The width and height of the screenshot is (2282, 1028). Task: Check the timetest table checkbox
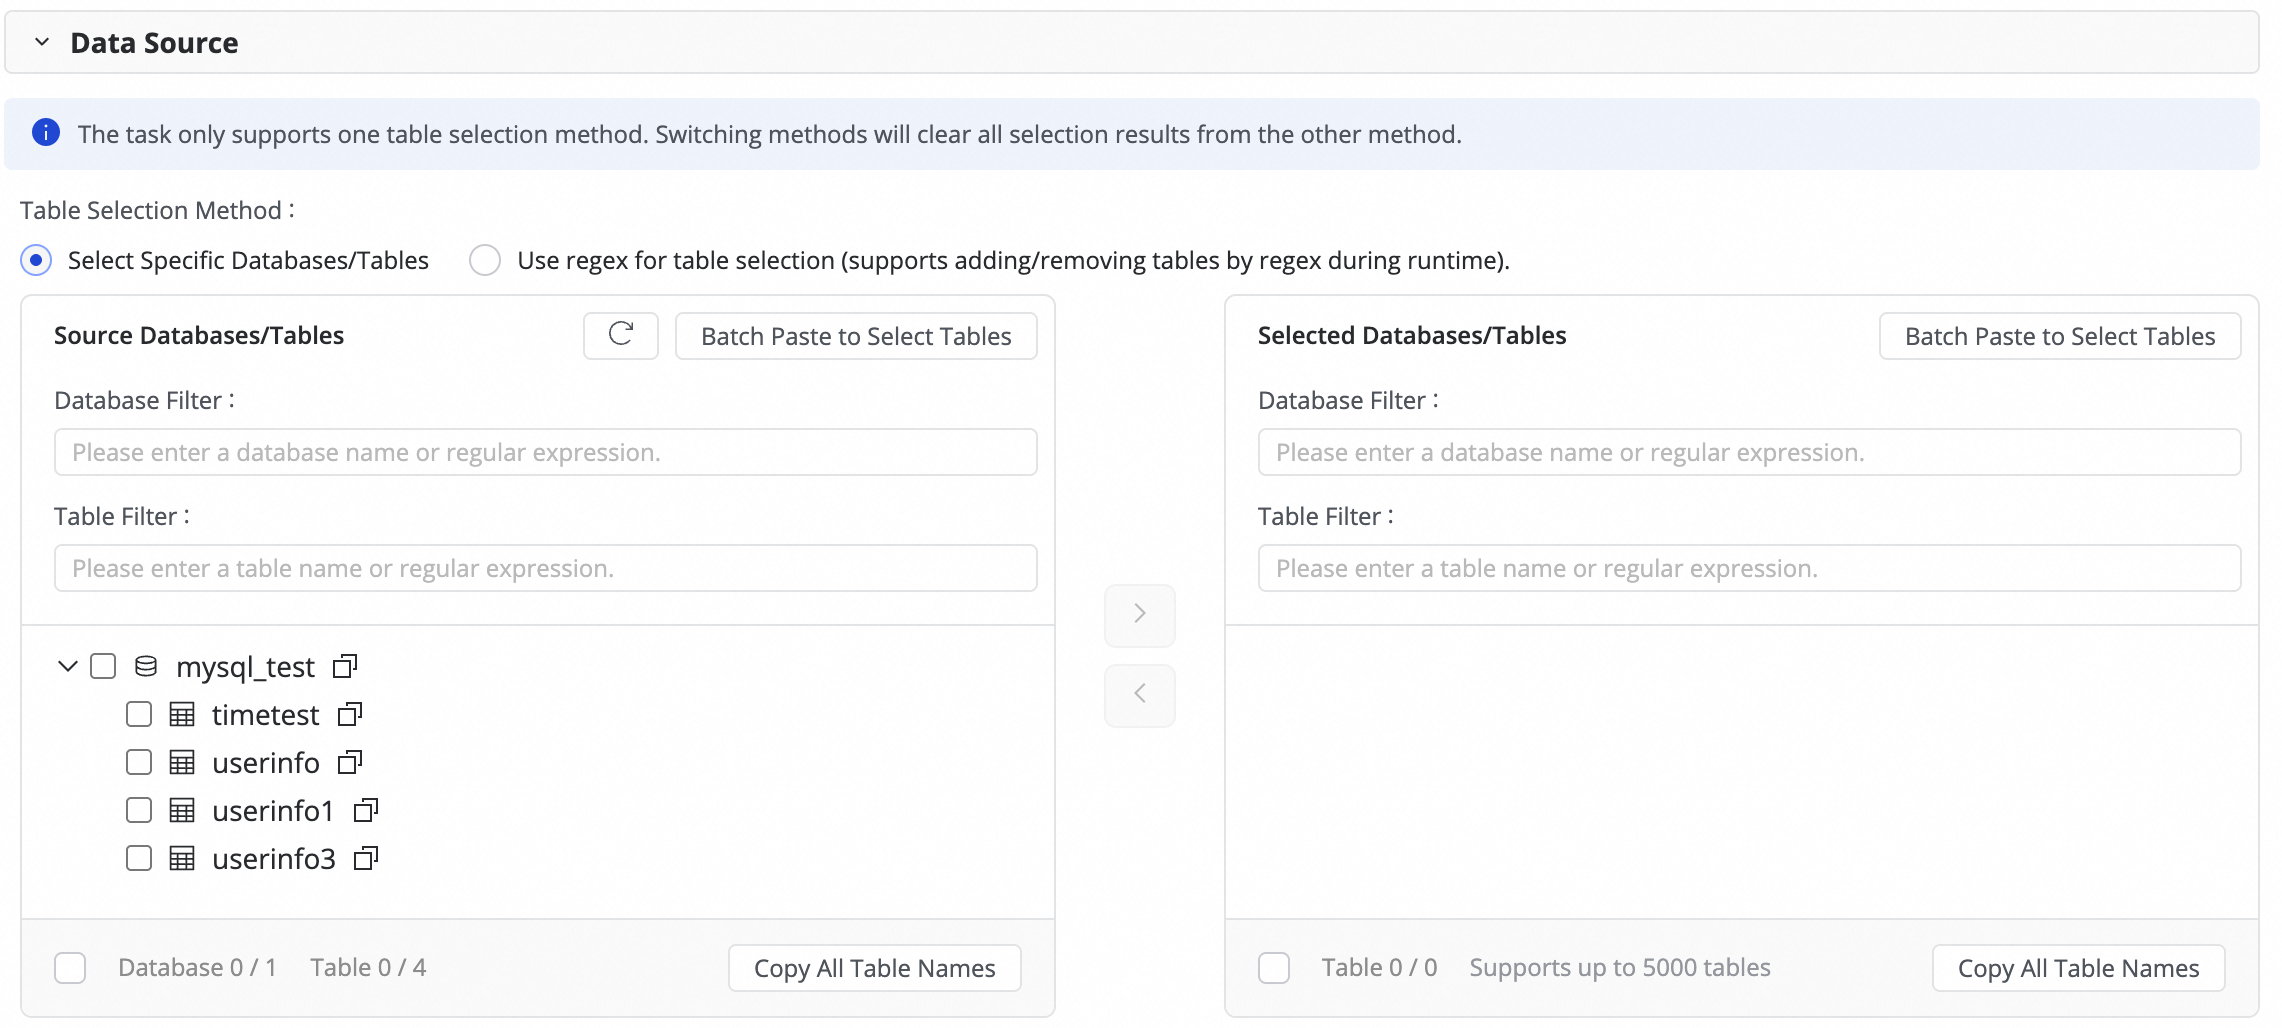coord(139,714)
